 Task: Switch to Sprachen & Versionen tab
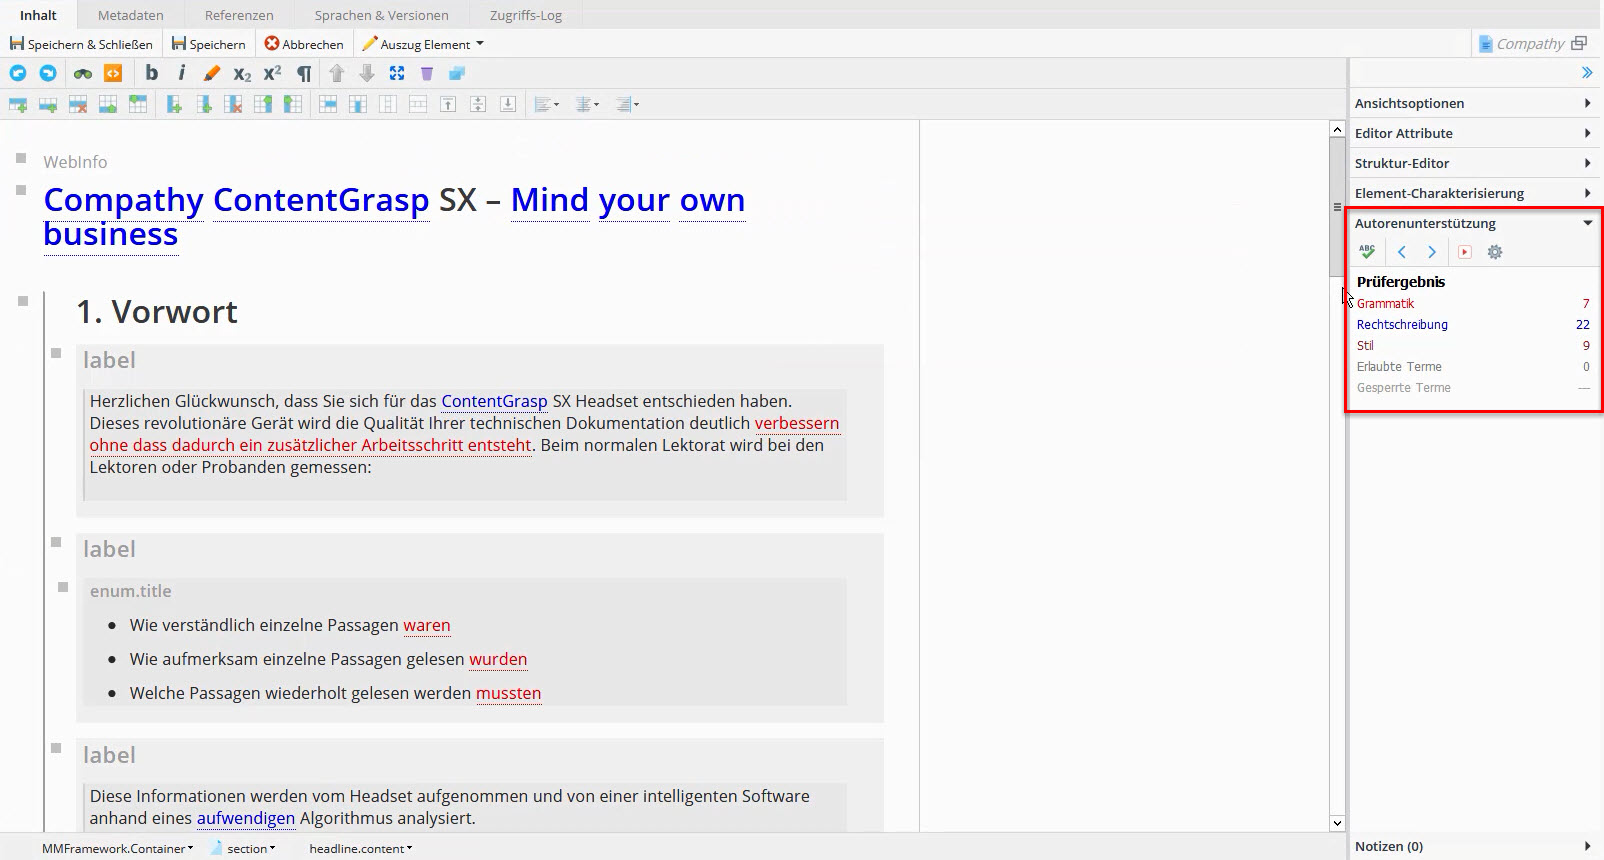[x=382, y=15]
